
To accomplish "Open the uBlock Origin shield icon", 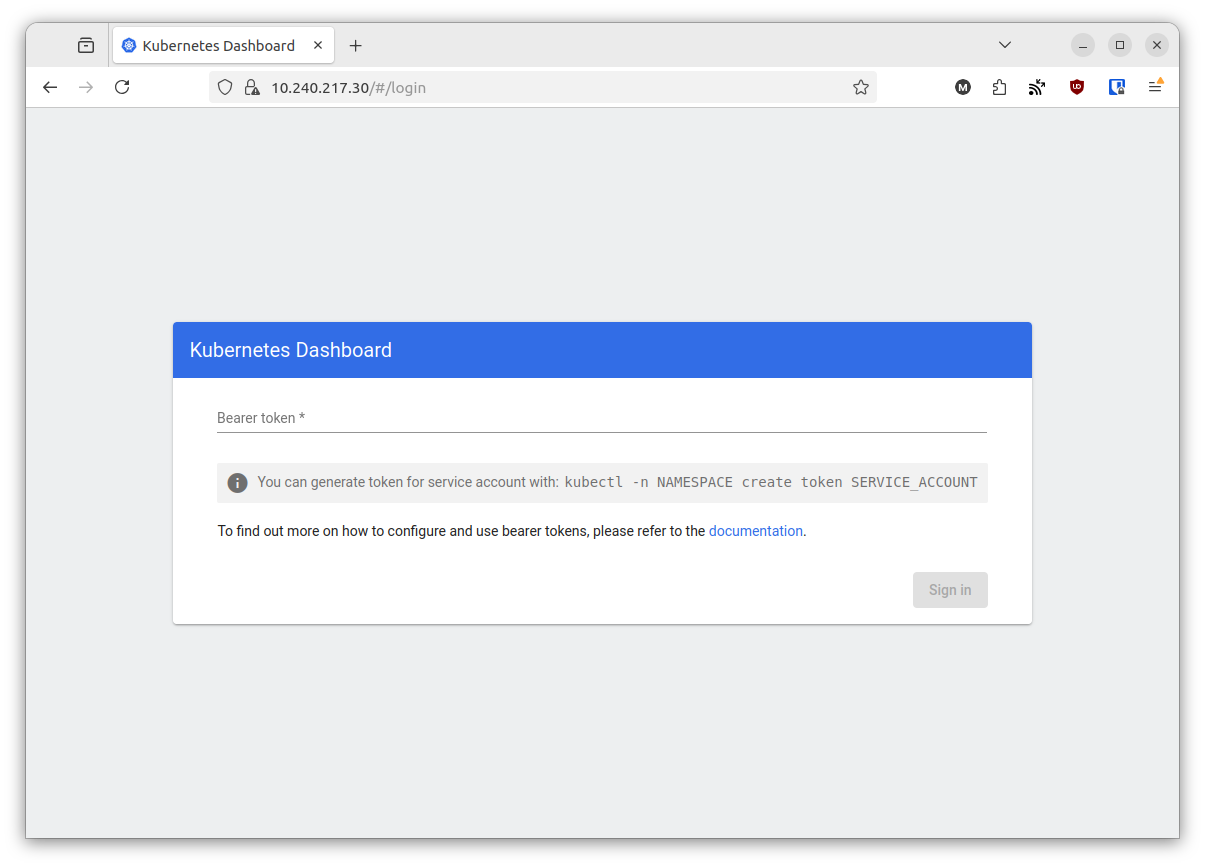I will click(x=1077, y=87).
